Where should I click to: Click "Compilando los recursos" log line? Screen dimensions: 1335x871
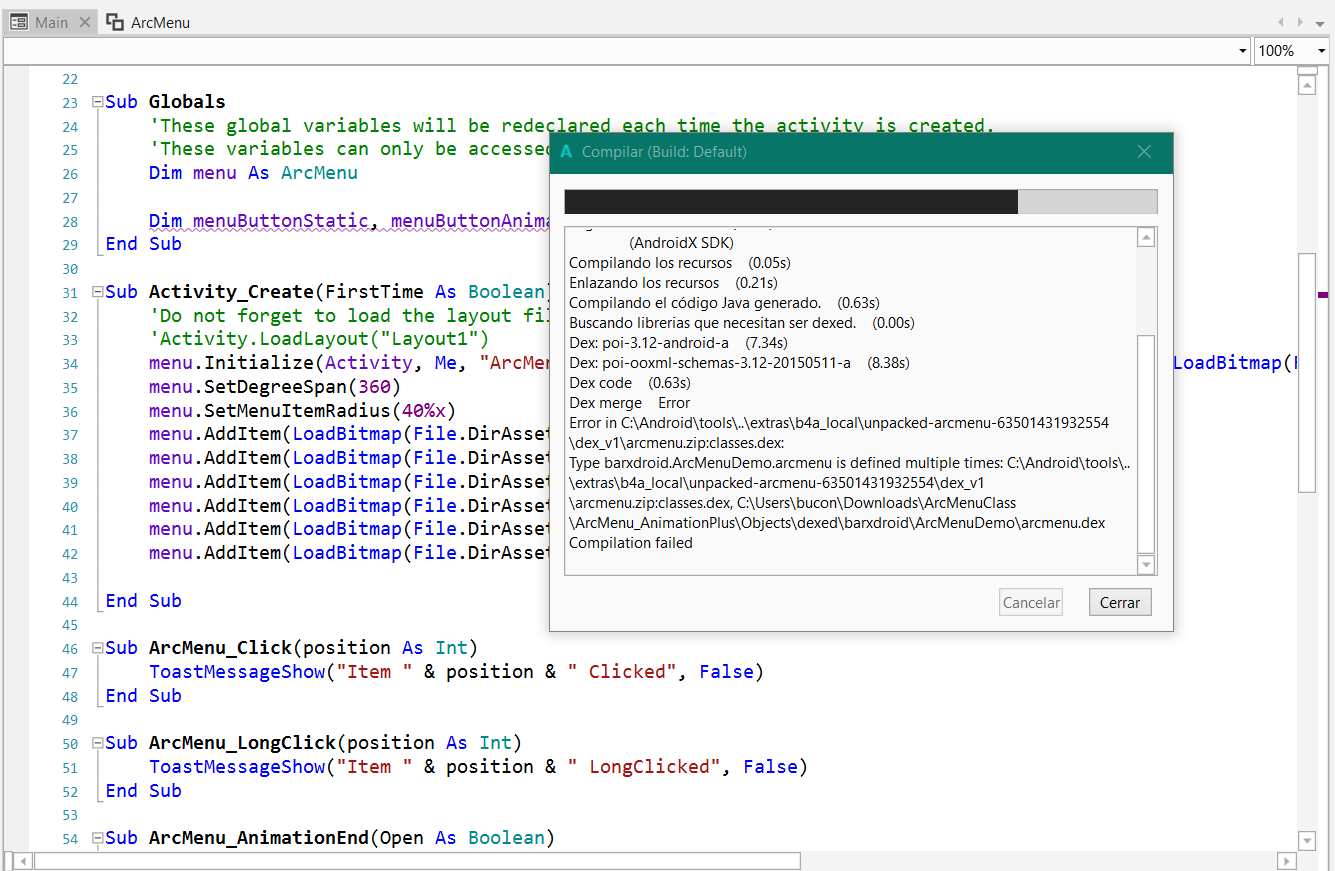680,263
